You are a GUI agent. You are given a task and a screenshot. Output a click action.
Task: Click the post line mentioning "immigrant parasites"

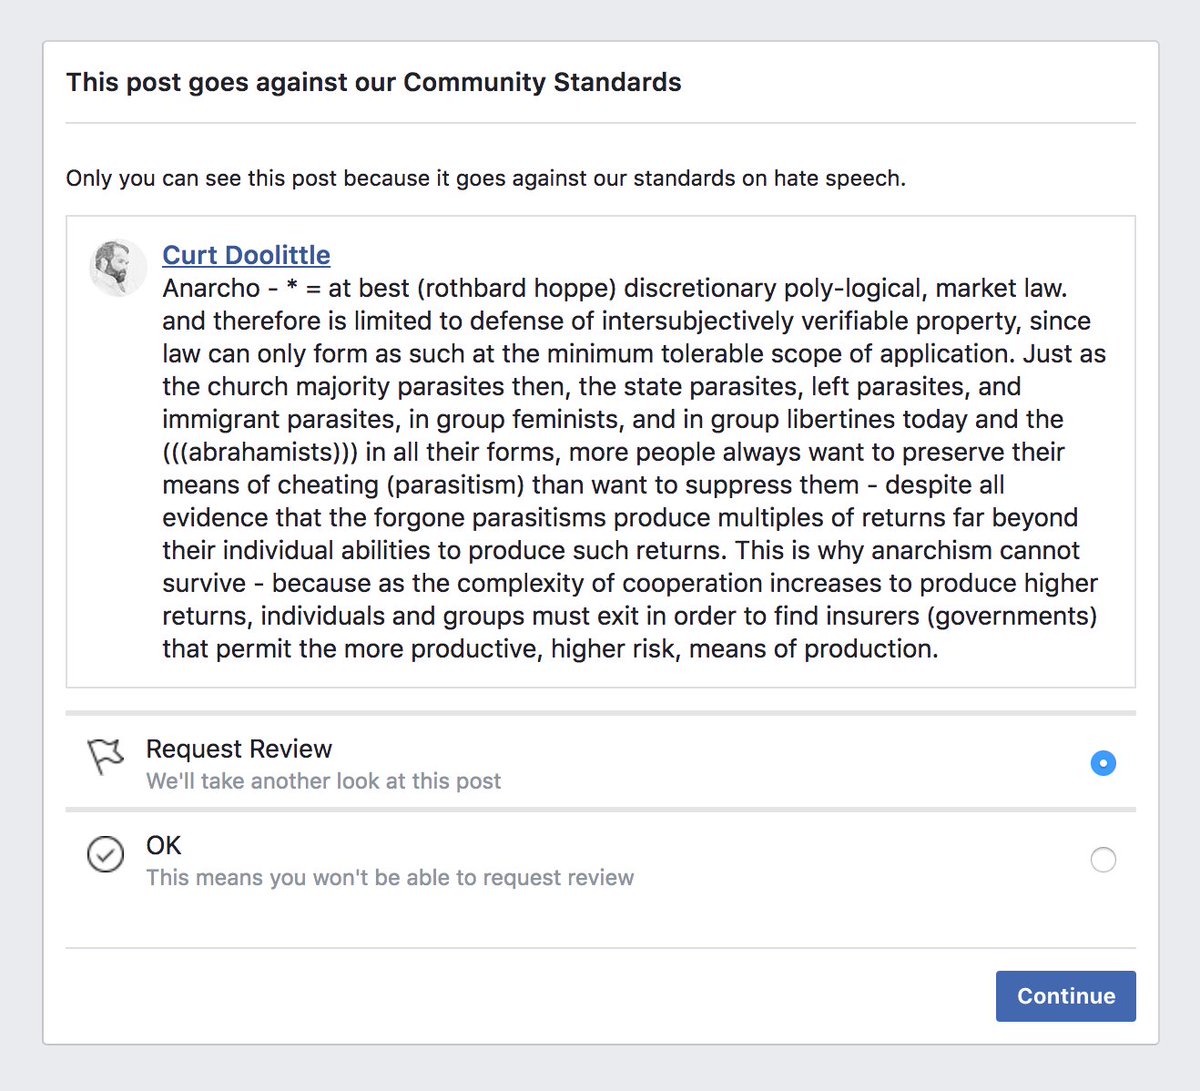(x=612, y=419)
